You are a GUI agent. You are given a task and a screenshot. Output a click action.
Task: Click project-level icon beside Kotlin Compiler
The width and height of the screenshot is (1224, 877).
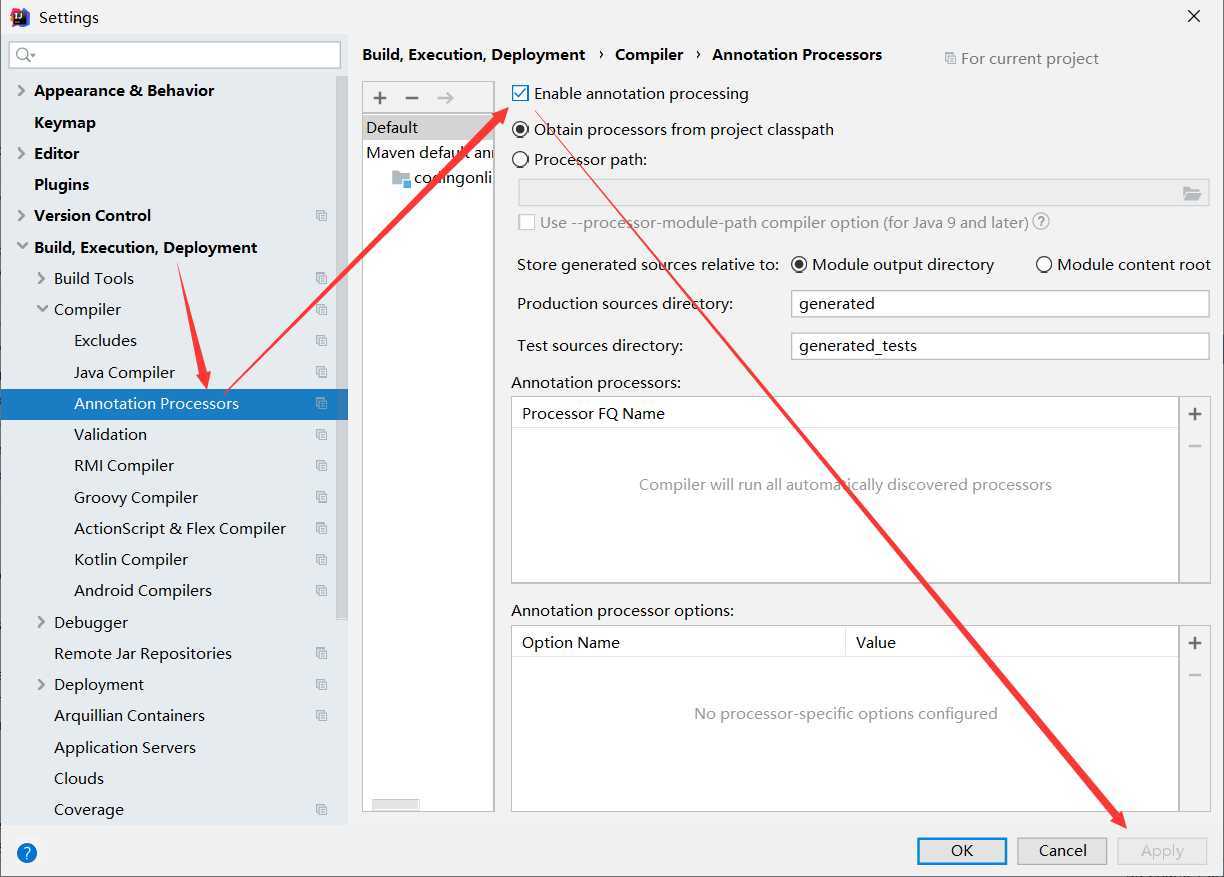coord(321,560)
